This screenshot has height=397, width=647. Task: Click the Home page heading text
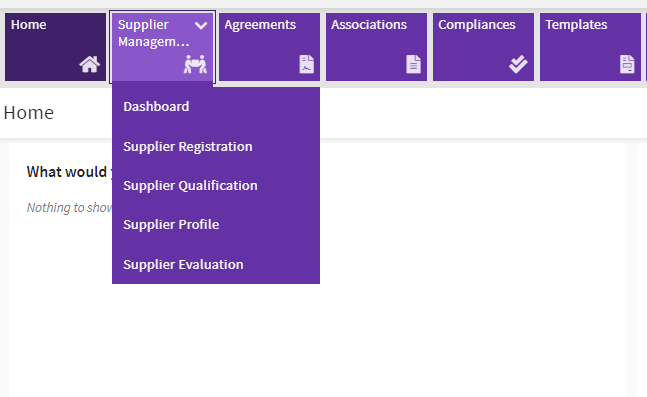pyautogui.click(x=28, y=113)
